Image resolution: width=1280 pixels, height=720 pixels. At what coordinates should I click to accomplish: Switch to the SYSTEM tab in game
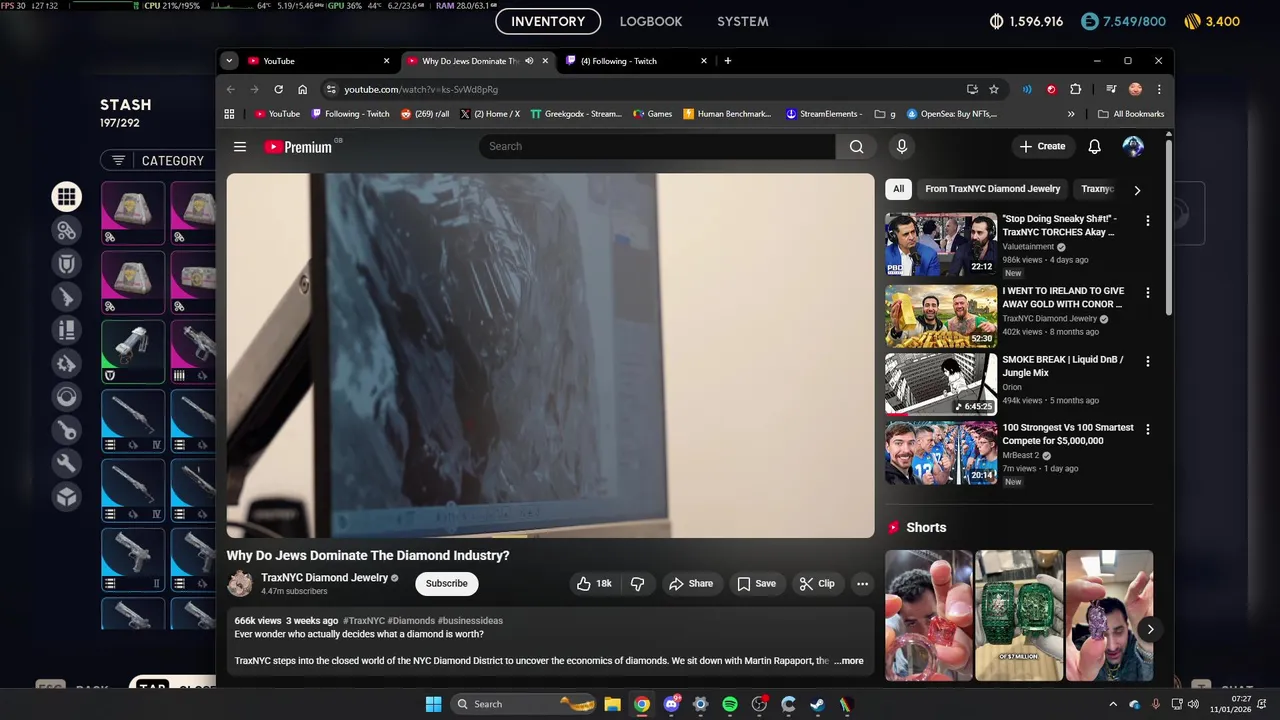pos(743,21)
